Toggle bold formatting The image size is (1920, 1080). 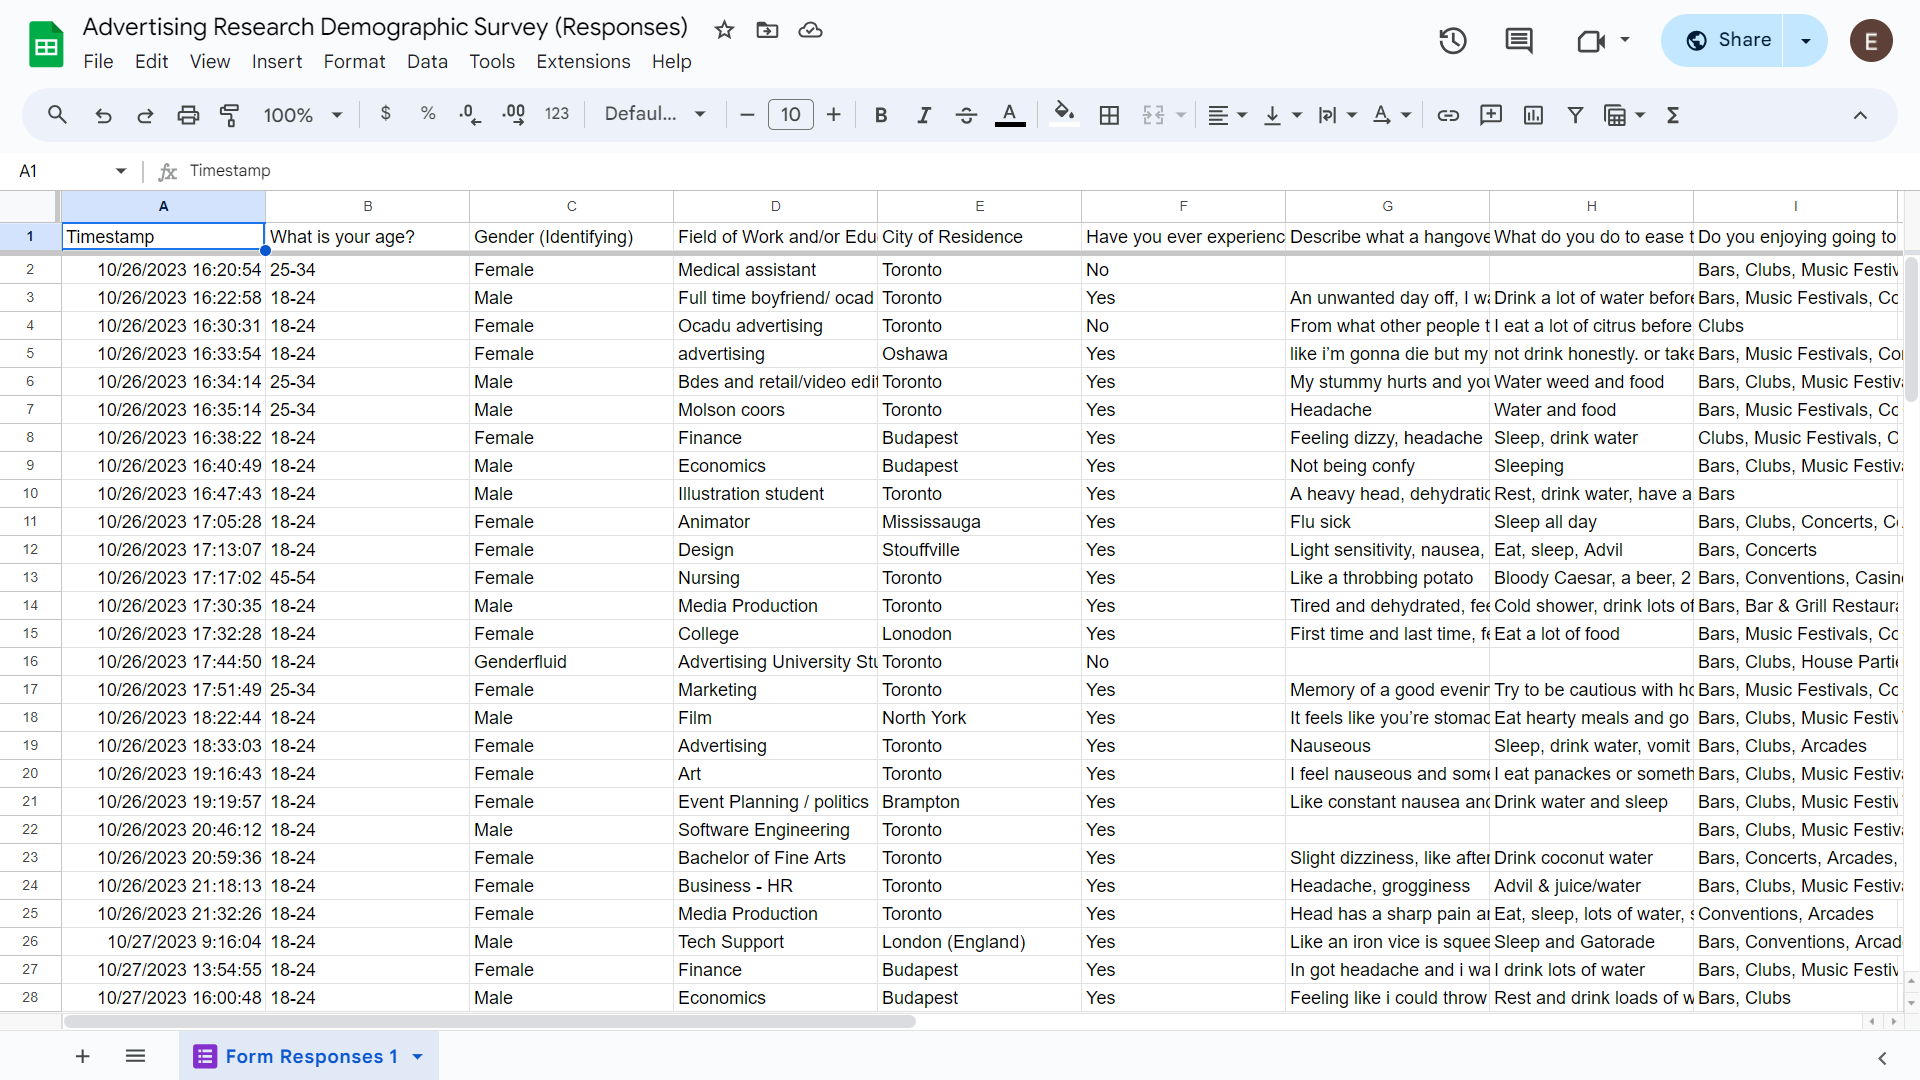[x=880, y=115]
